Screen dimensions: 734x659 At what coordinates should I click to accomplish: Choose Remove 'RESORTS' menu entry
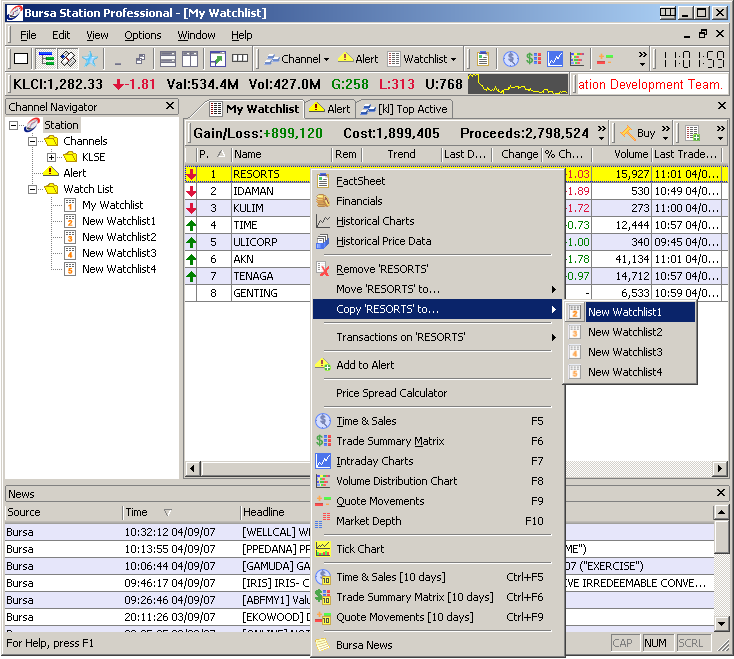click(x=438, y=269)
